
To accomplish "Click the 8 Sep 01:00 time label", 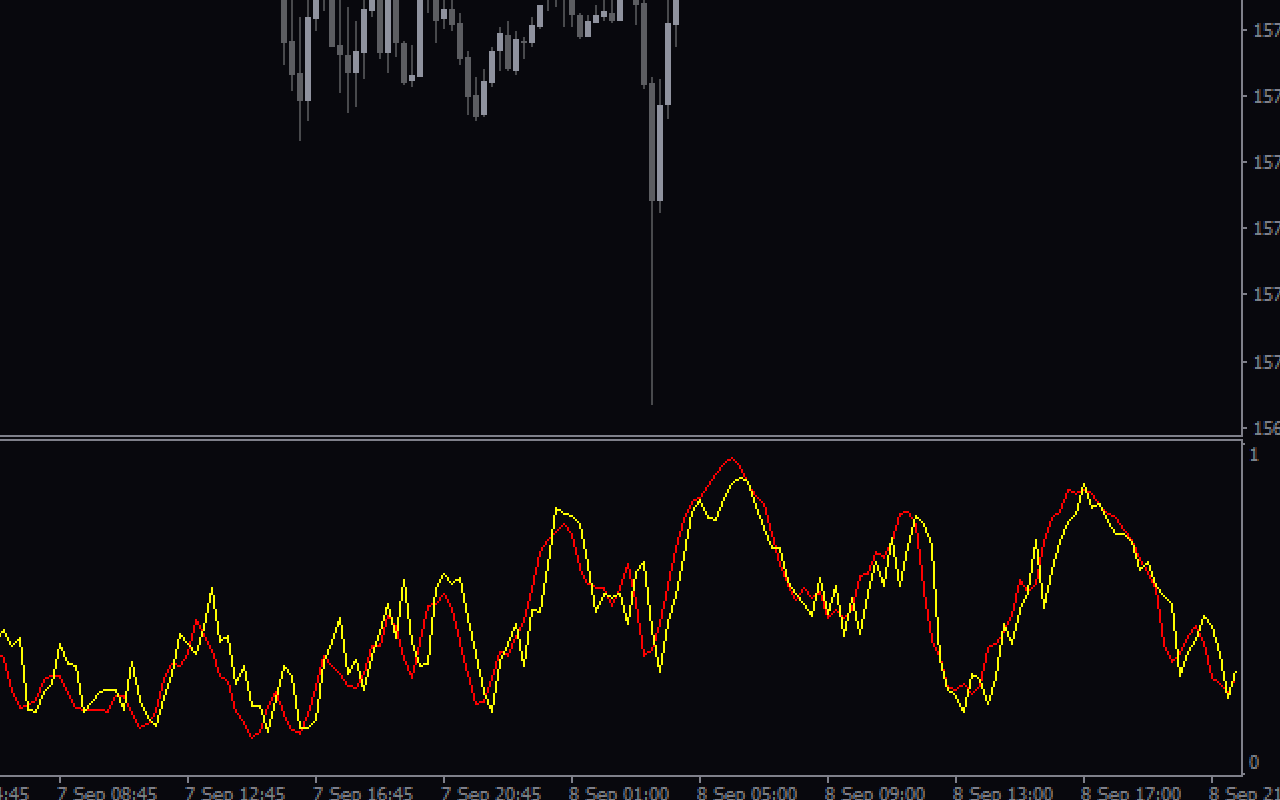I will (619, 793).
